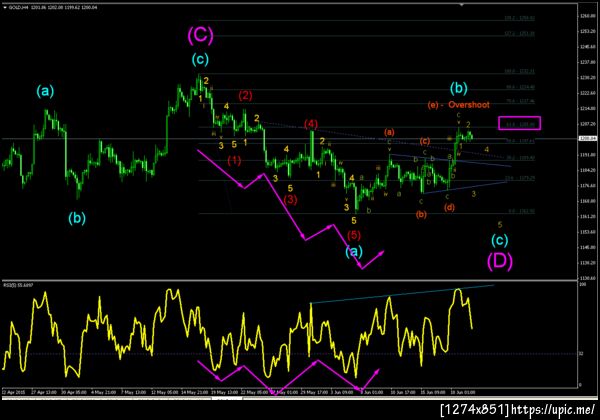
Task: Select the large magenta (D) wave label
Action: [499, 261]
